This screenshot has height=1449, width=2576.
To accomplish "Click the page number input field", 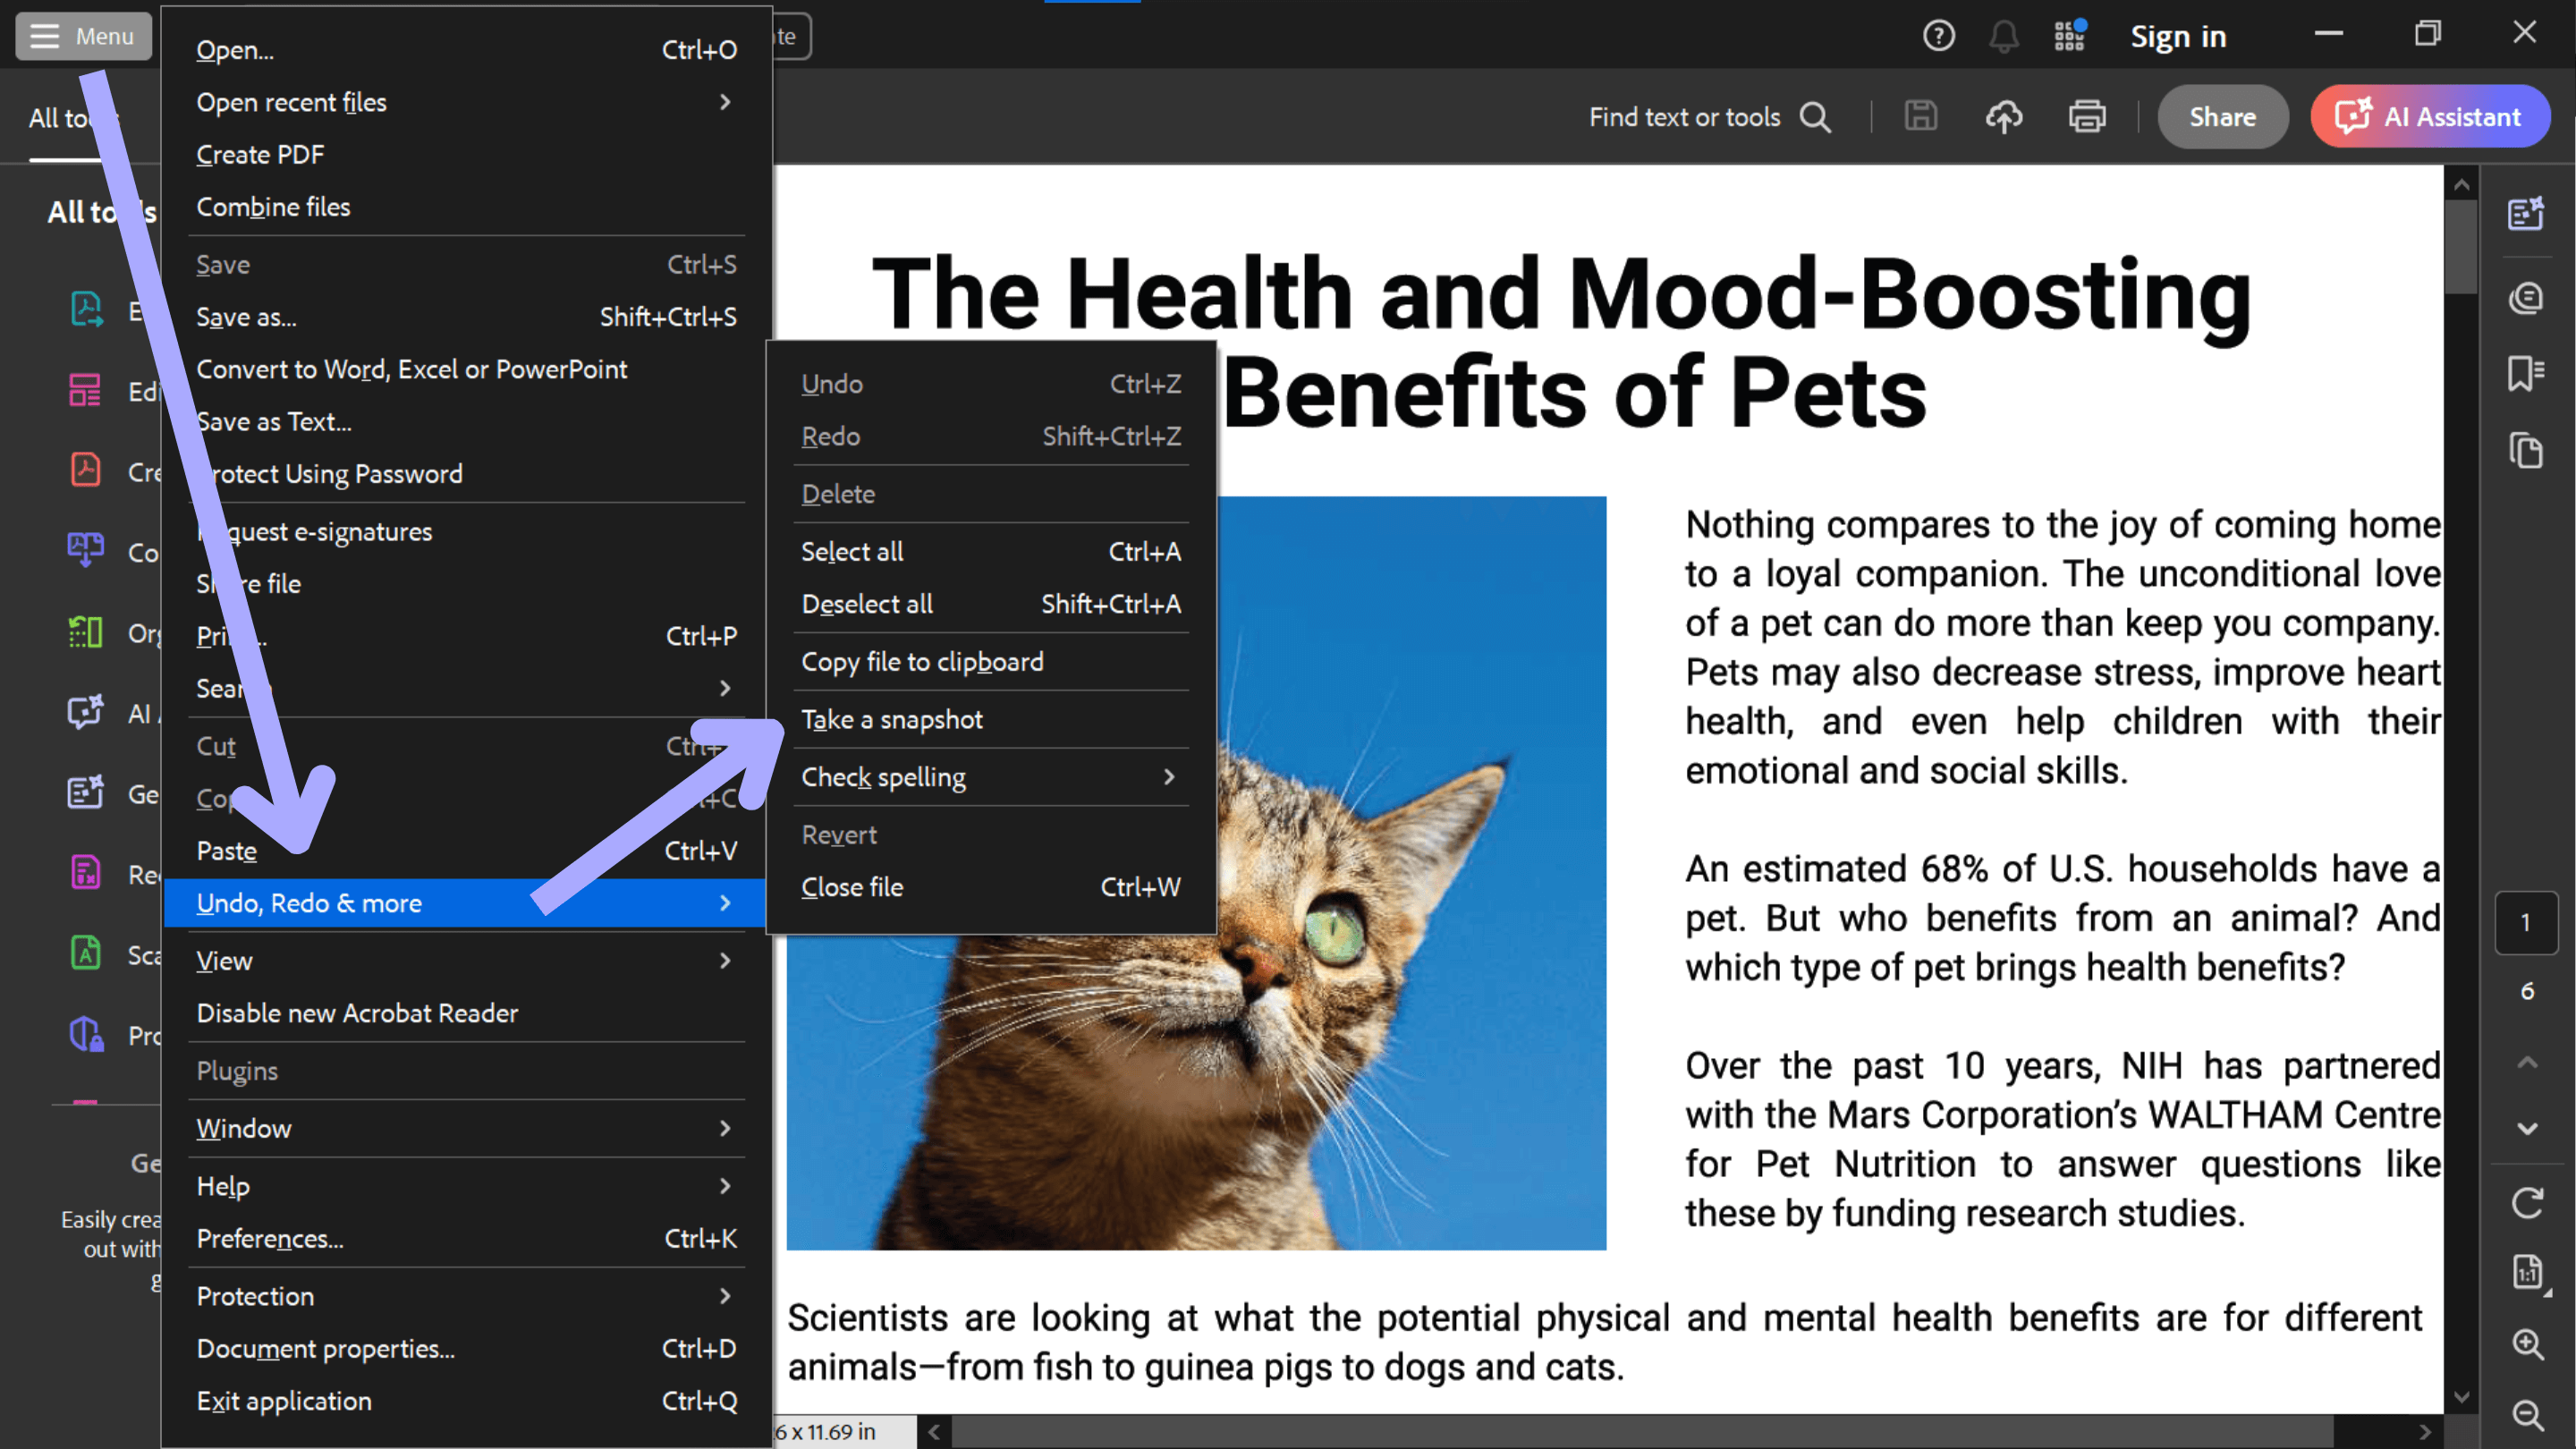I will pyautogui.click(x=2525, y=922).
